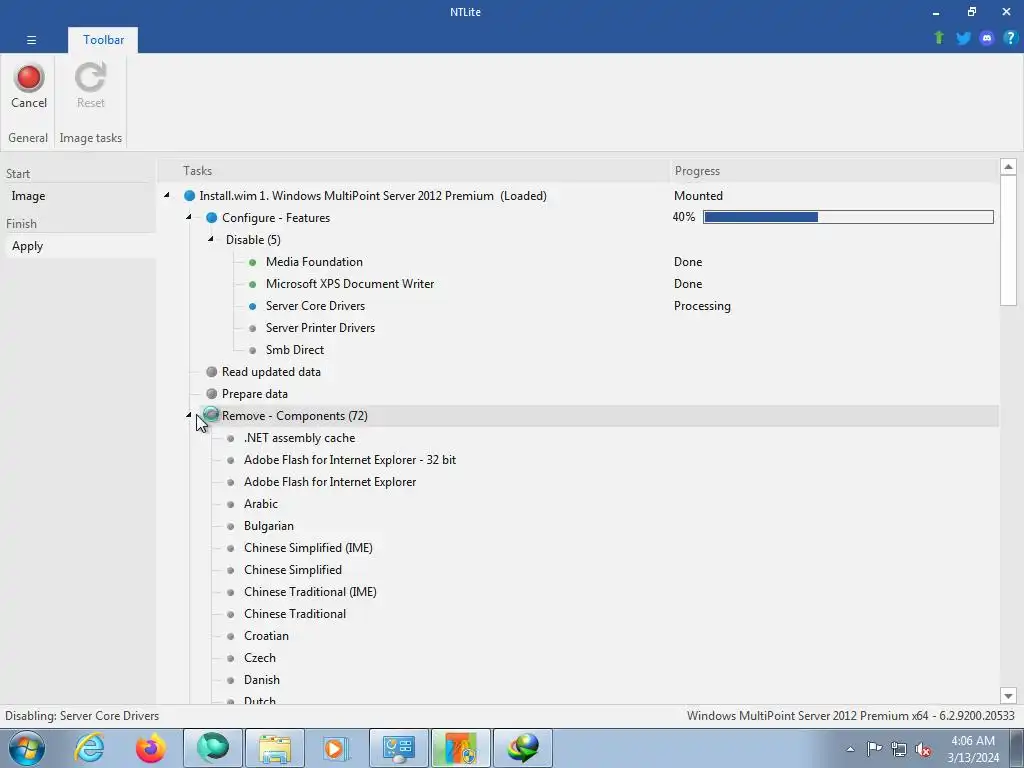Select the Toolbar tab
This screenshot has height=768, width=1024.
point(103,40)
